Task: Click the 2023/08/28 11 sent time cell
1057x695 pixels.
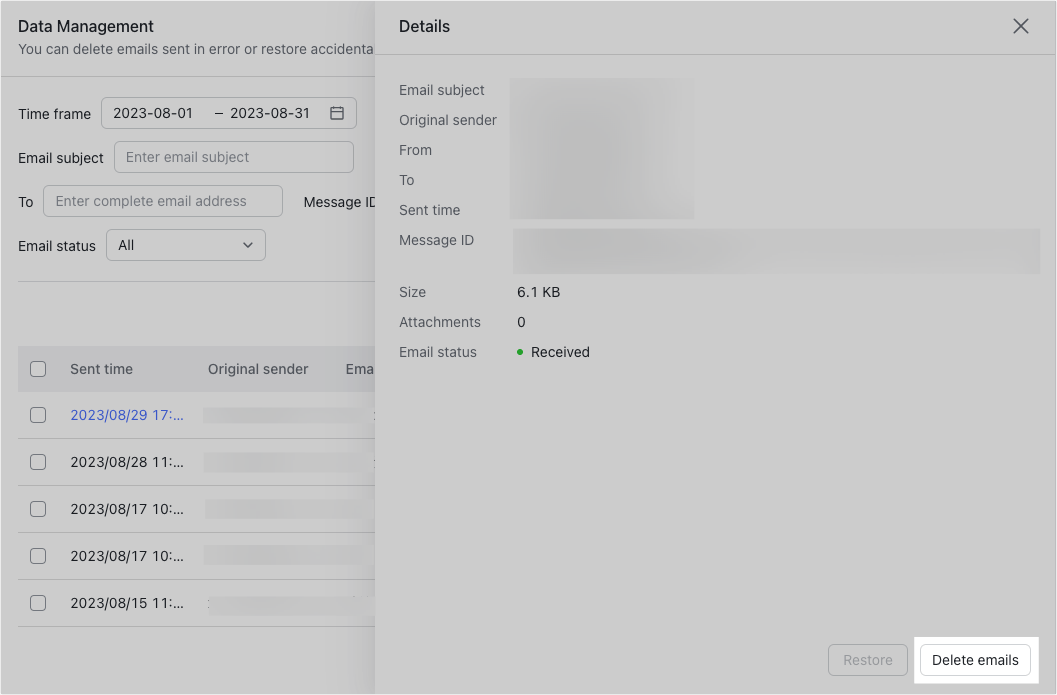Action: coord(127,462)
